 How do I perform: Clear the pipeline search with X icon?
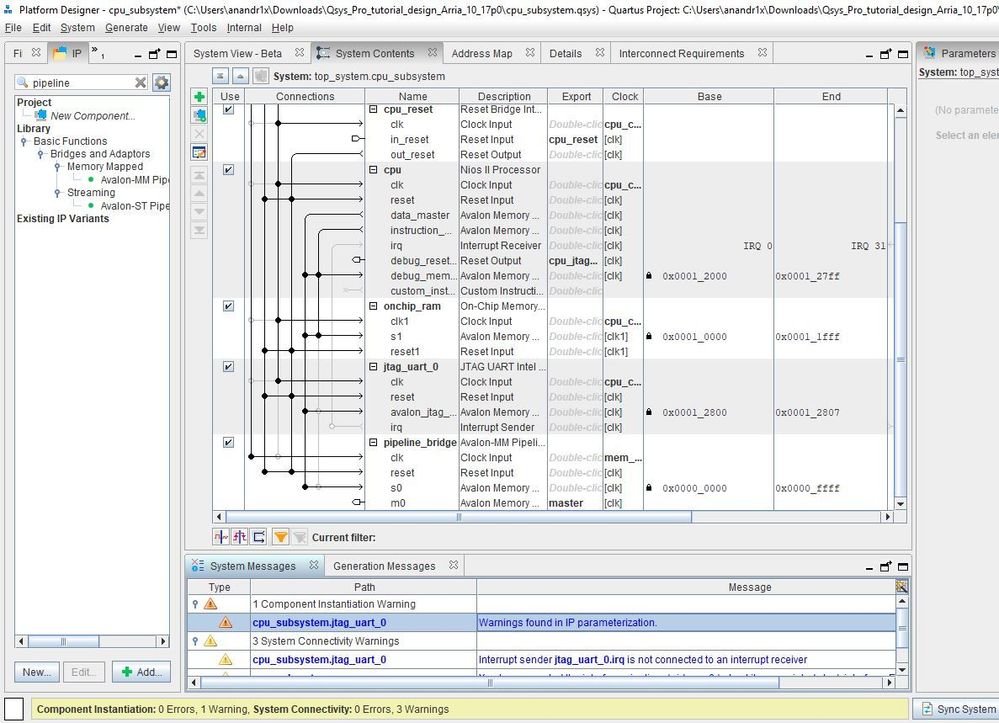coord(141,83)
